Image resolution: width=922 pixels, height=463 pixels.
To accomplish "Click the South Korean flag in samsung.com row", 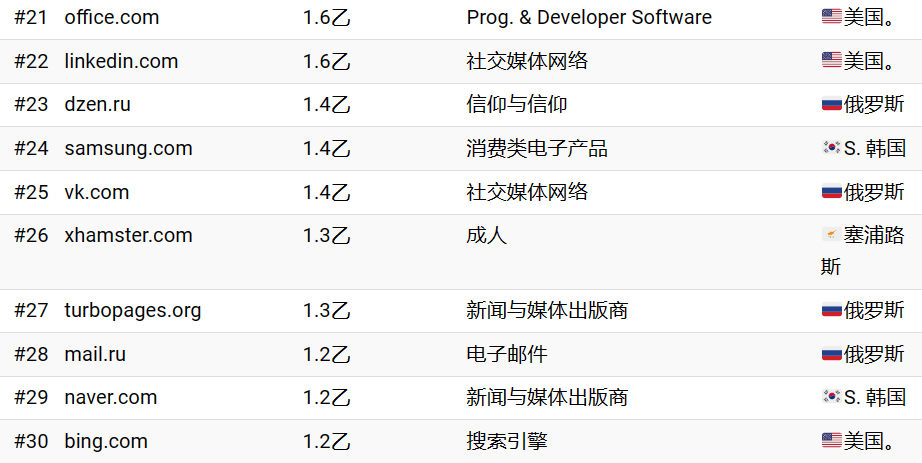I will tap(831, 148).
